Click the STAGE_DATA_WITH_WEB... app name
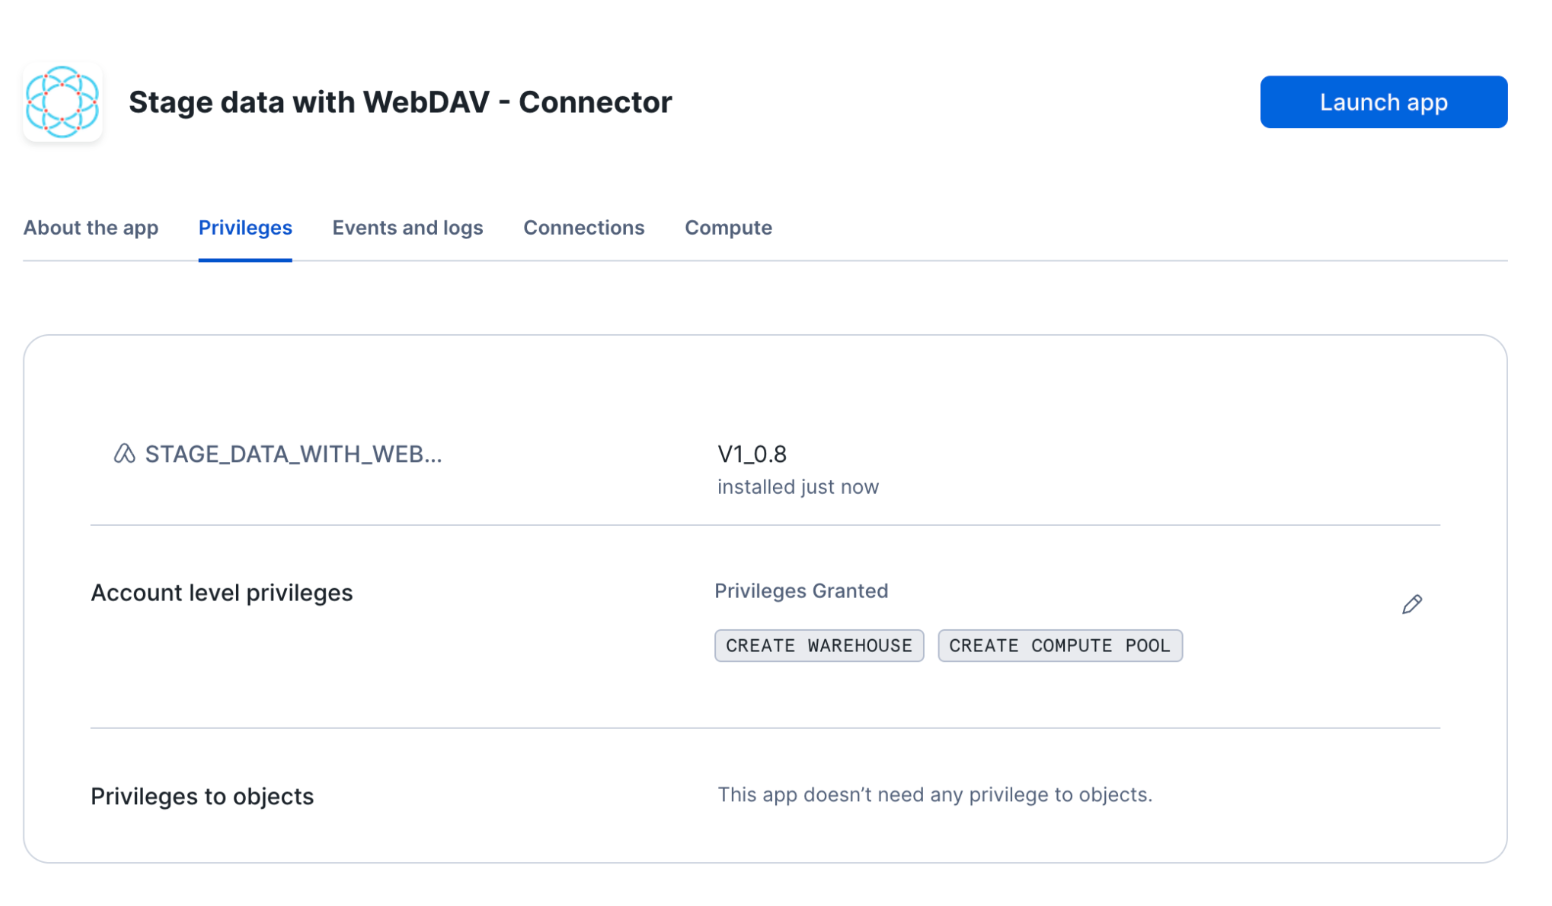The width and height of the screenshot is (1552, 906). click(x=293, y=454)
